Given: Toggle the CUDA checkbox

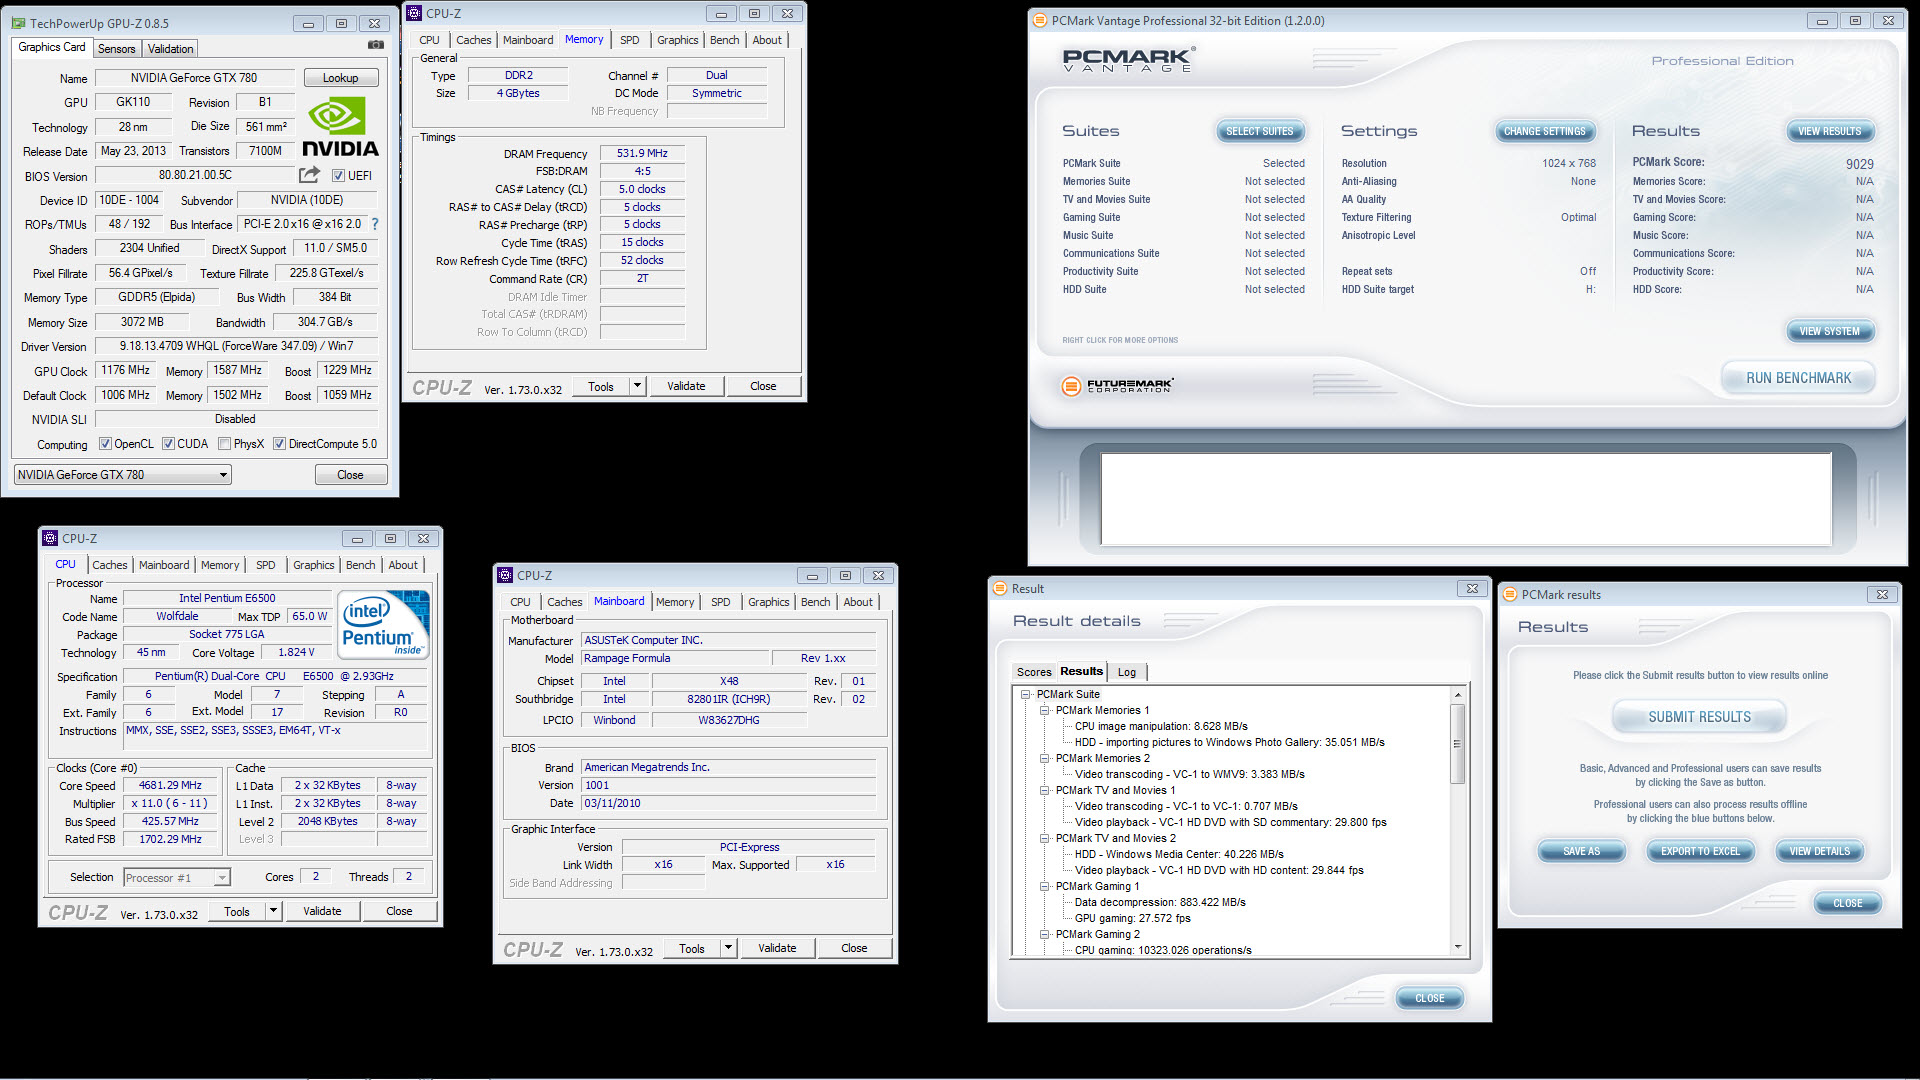Looking at the screenshot, I should tap(168, 444).
